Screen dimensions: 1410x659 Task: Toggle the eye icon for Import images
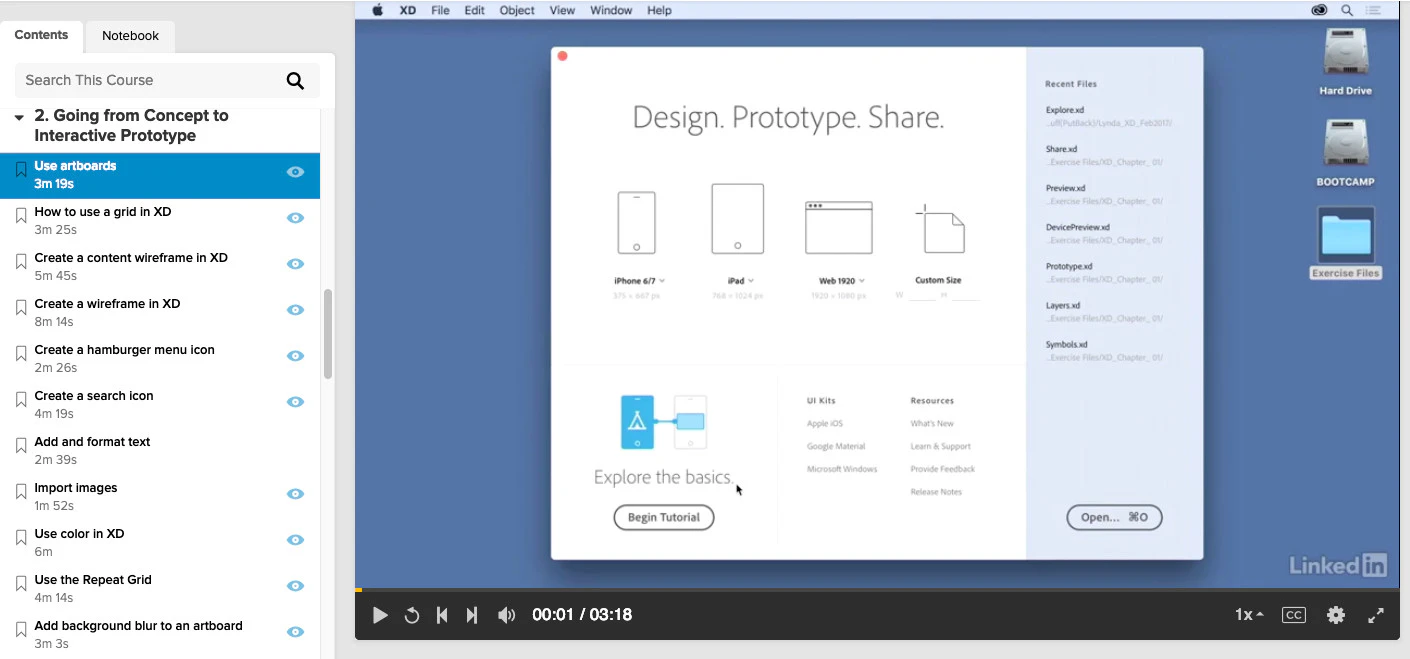295,493
